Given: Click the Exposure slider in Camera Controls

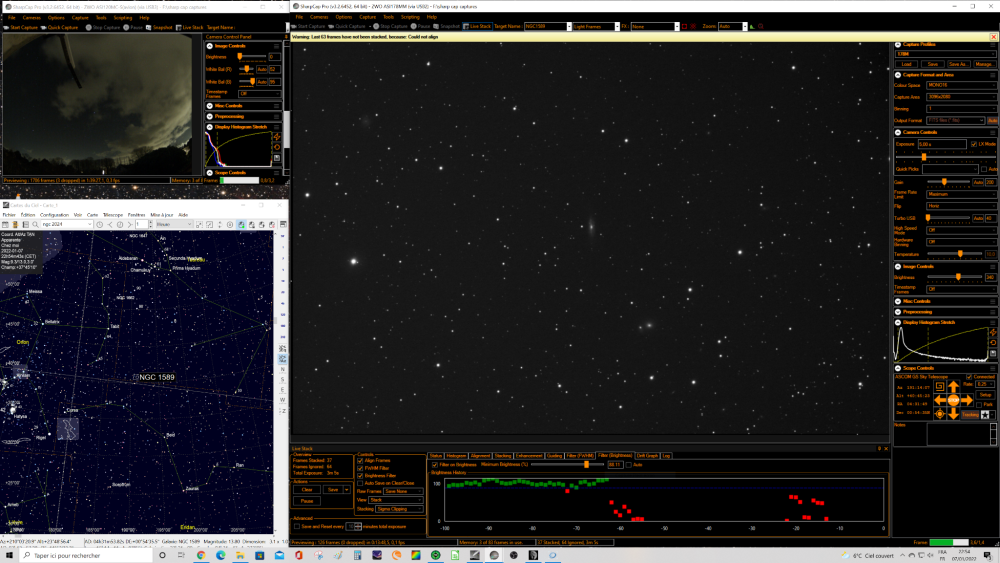Looking at the screenshot, I should coord(946,156).
